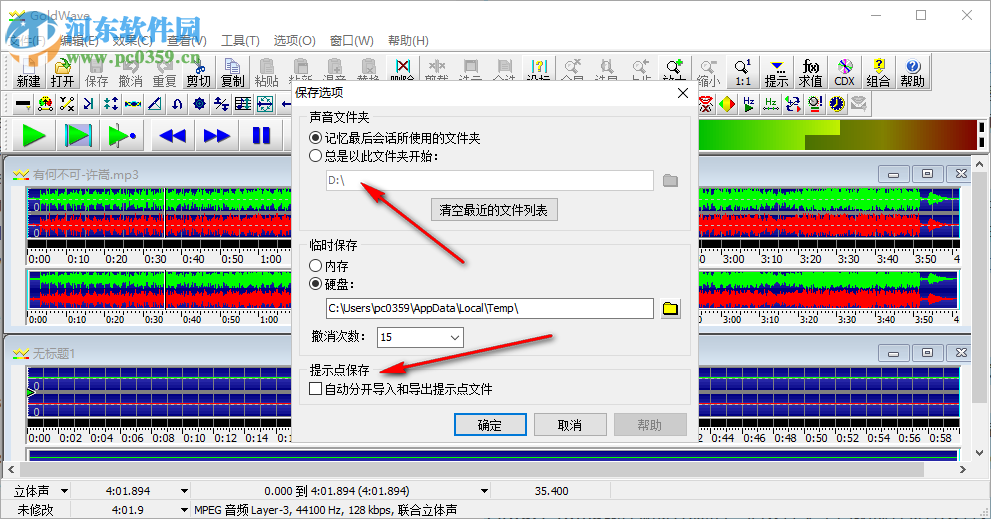This screenshot has height=519, width=991.
Task: Click the blue half-circle arrow effect icon
Action: pos(178,104)
